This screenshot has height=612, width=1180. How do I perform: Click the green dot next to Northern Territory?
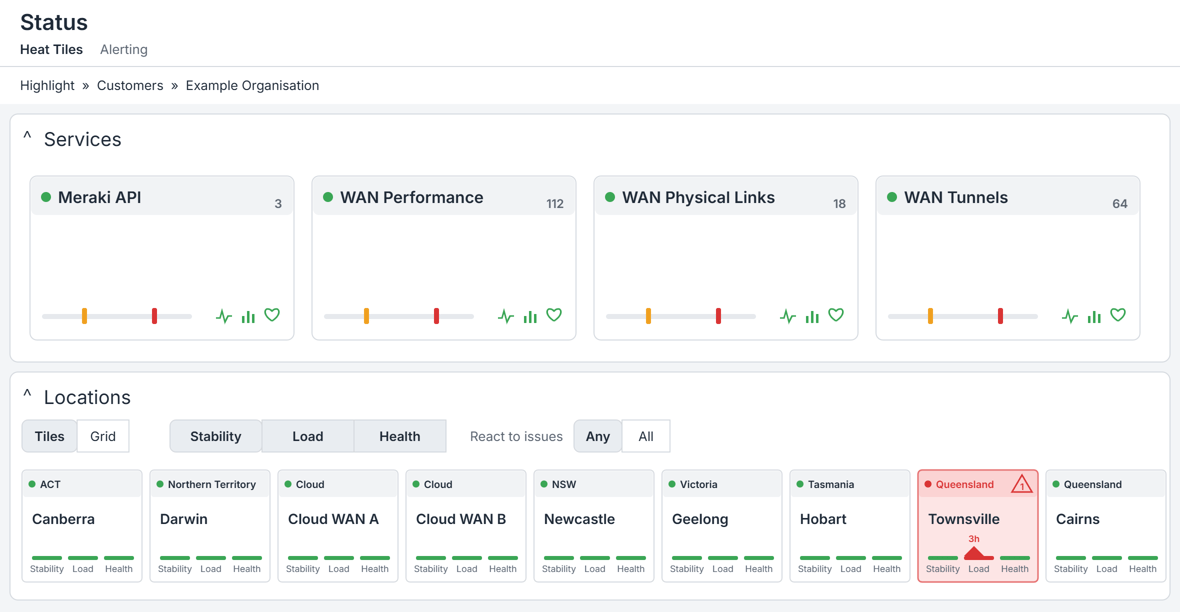160,484
